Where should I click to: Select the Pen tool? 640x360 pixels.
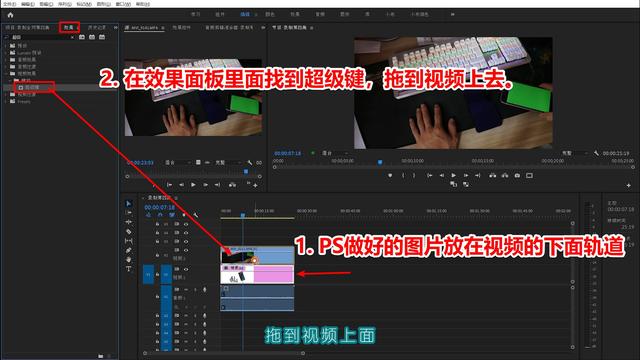point(129,250)
